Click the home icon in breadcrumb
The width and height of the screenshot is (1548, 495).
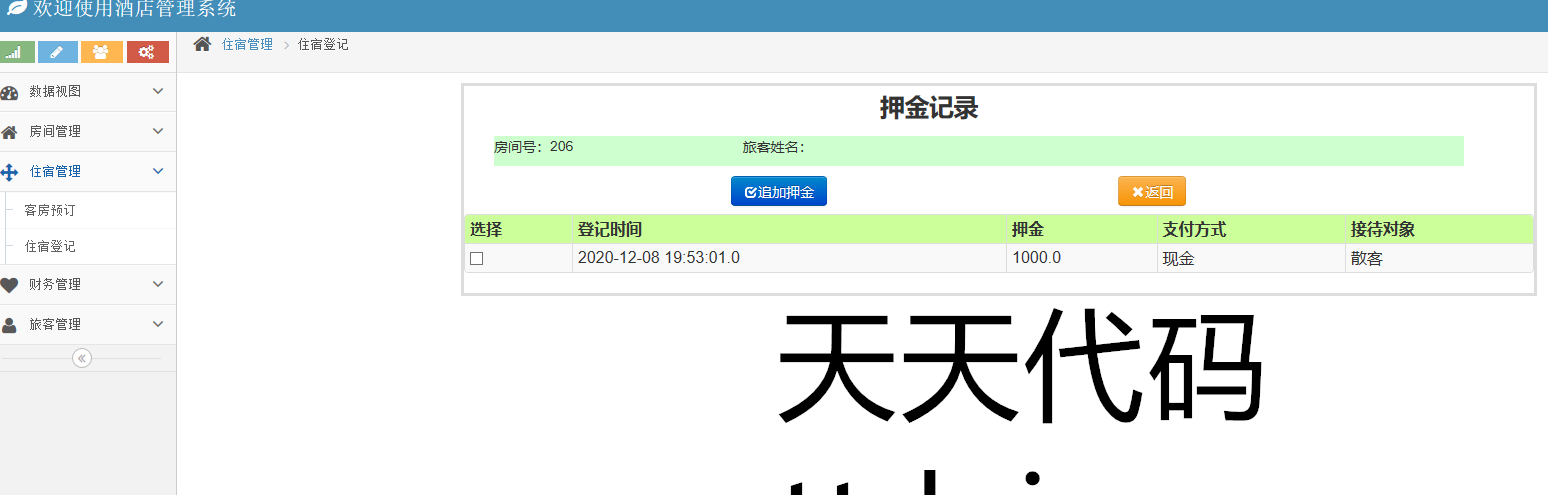coord(202,44)
